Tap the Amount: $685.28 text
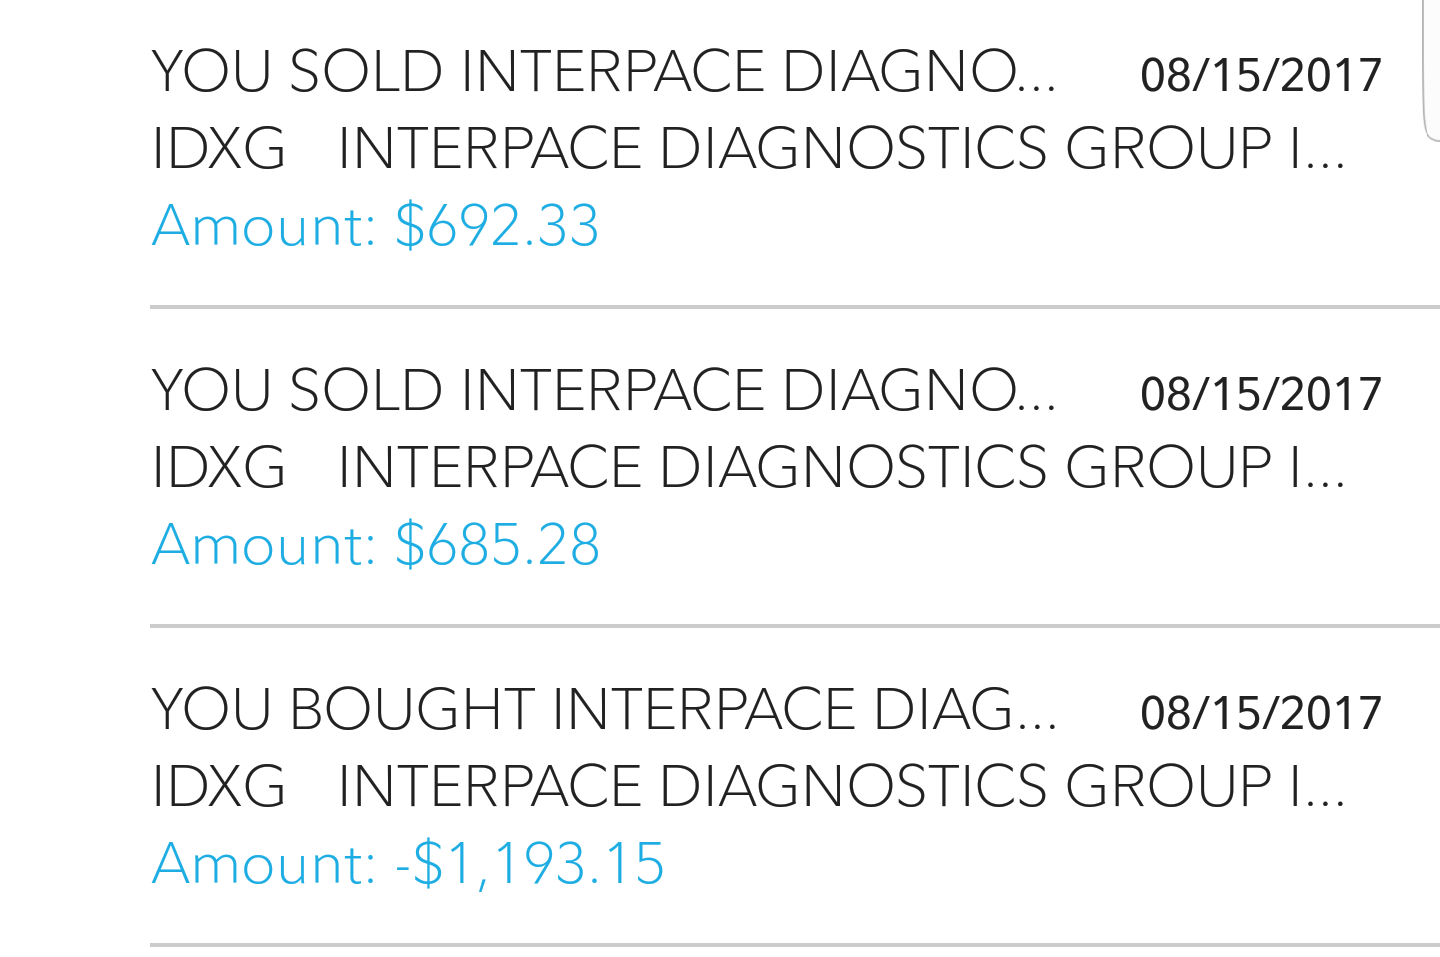Viewport: 1440px width, 957px height. tap(376, 545)
